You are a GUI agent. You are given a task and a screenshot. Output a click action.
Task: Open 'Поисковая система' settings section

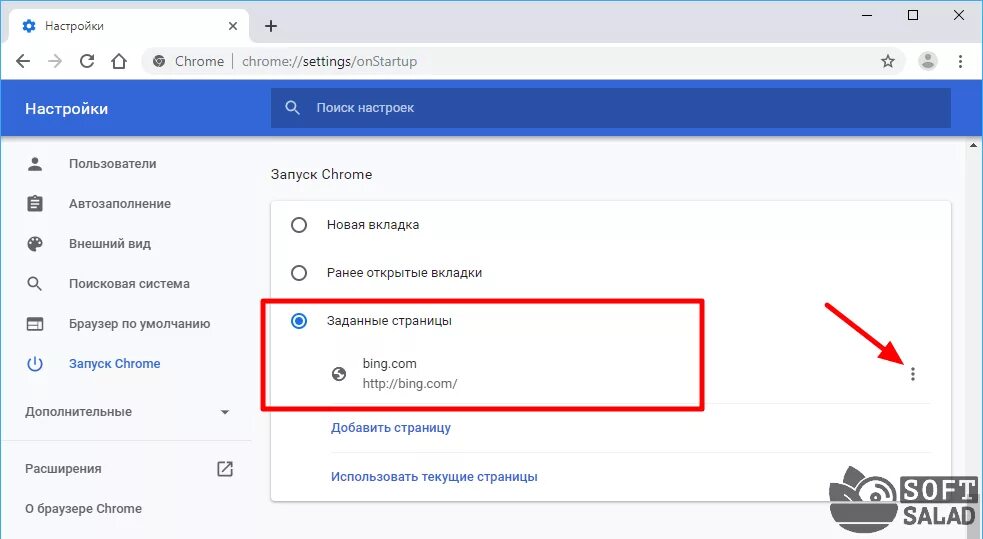click(128, 284)
